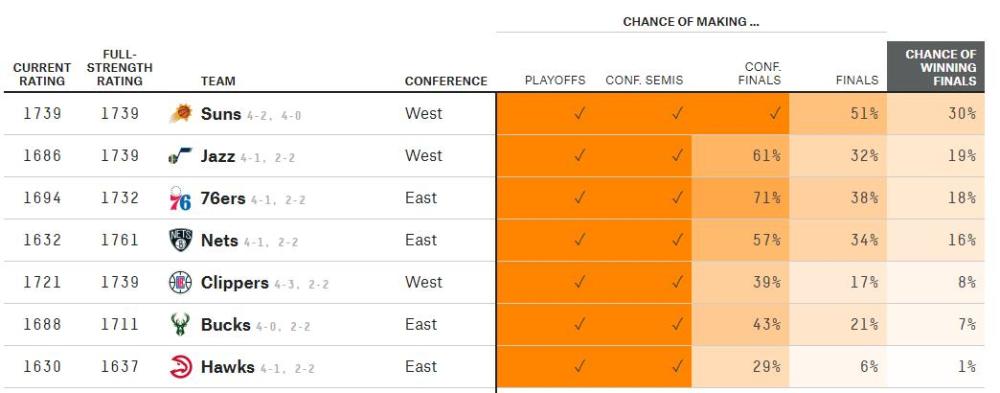Screen dimensions: 1000x393
Task: Click the Jazz team logo
Action: click(180, 156)
